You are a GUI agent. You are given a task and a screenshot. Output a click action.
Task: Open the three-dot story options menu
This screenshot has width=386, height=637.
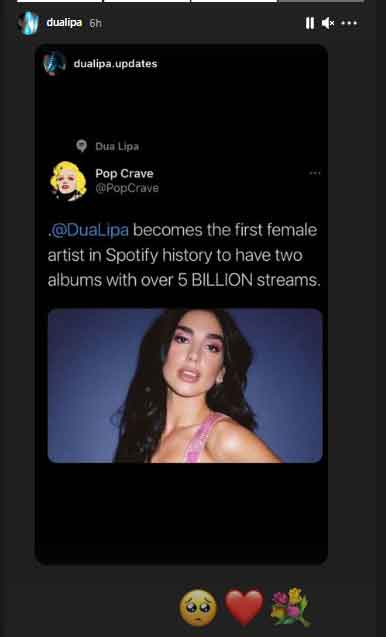[349, 23]
